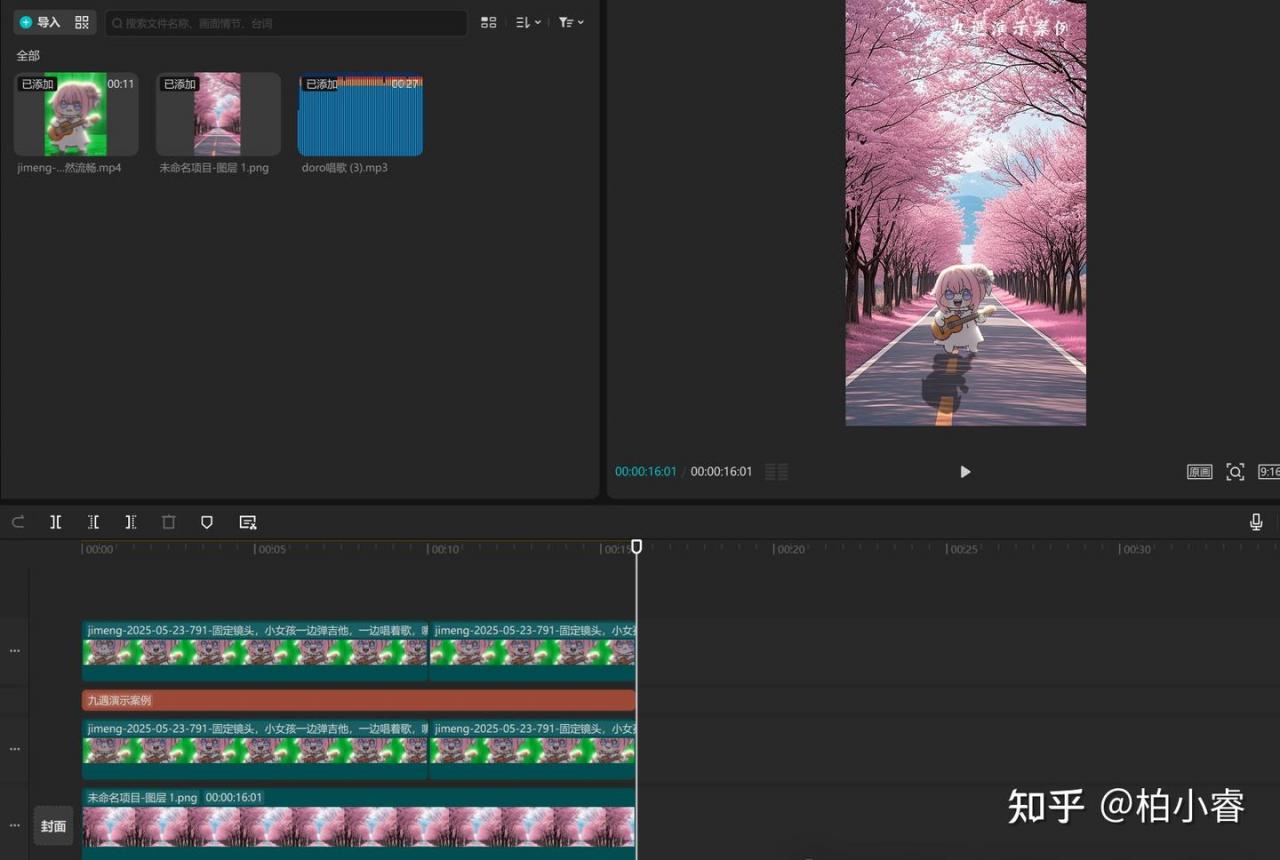Image resolution: width=1280 pixels, height=860 pixels.
Task: Click the timeline playhead handle
Action: tap(636, 547)
